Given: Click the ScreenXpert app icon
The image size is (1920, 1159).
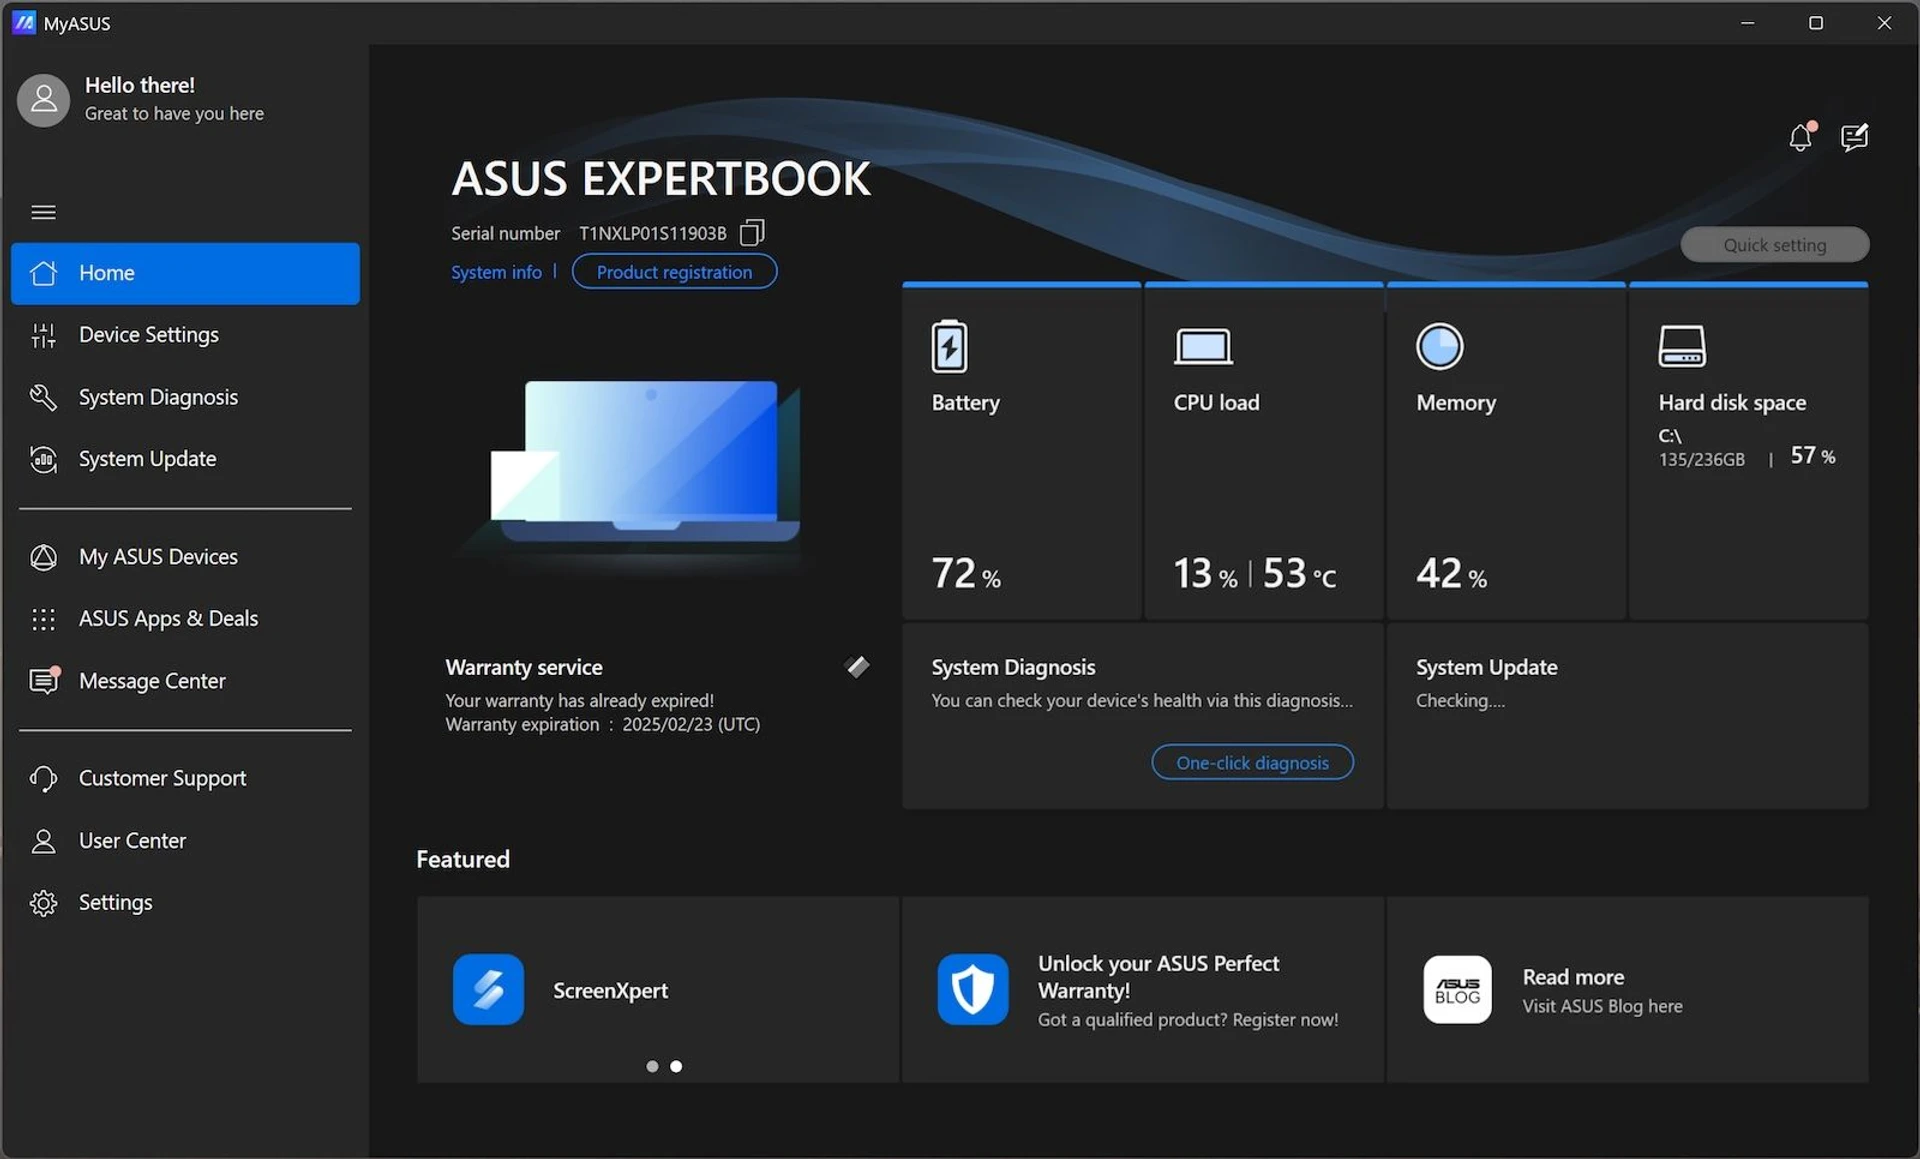Looking at the screenshot, I should pyautogui.click(x=488, y=989).
